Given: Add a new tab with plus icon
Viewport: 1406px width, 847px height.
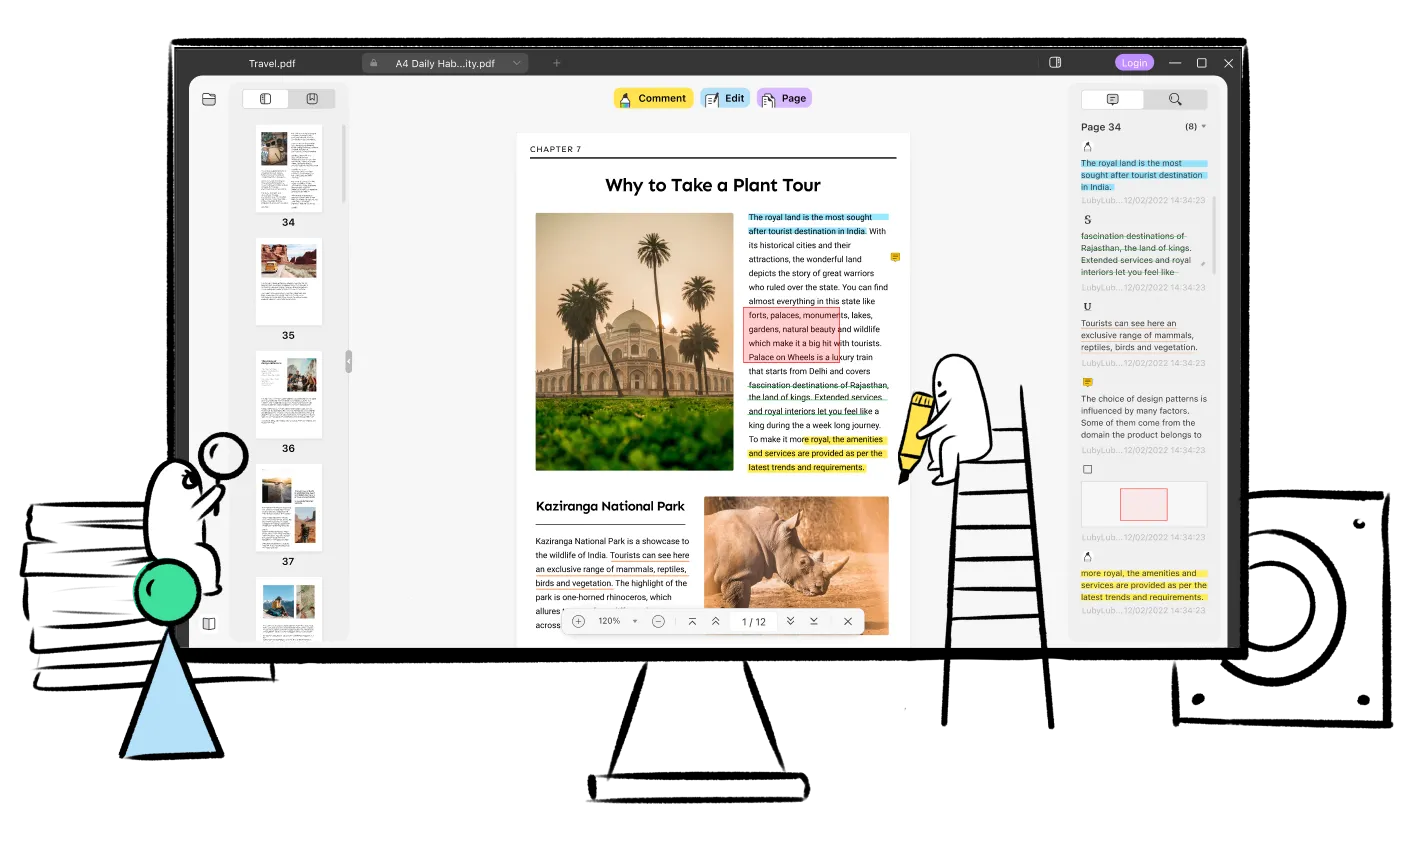Looking at the screenshot, I should (557, 63).
